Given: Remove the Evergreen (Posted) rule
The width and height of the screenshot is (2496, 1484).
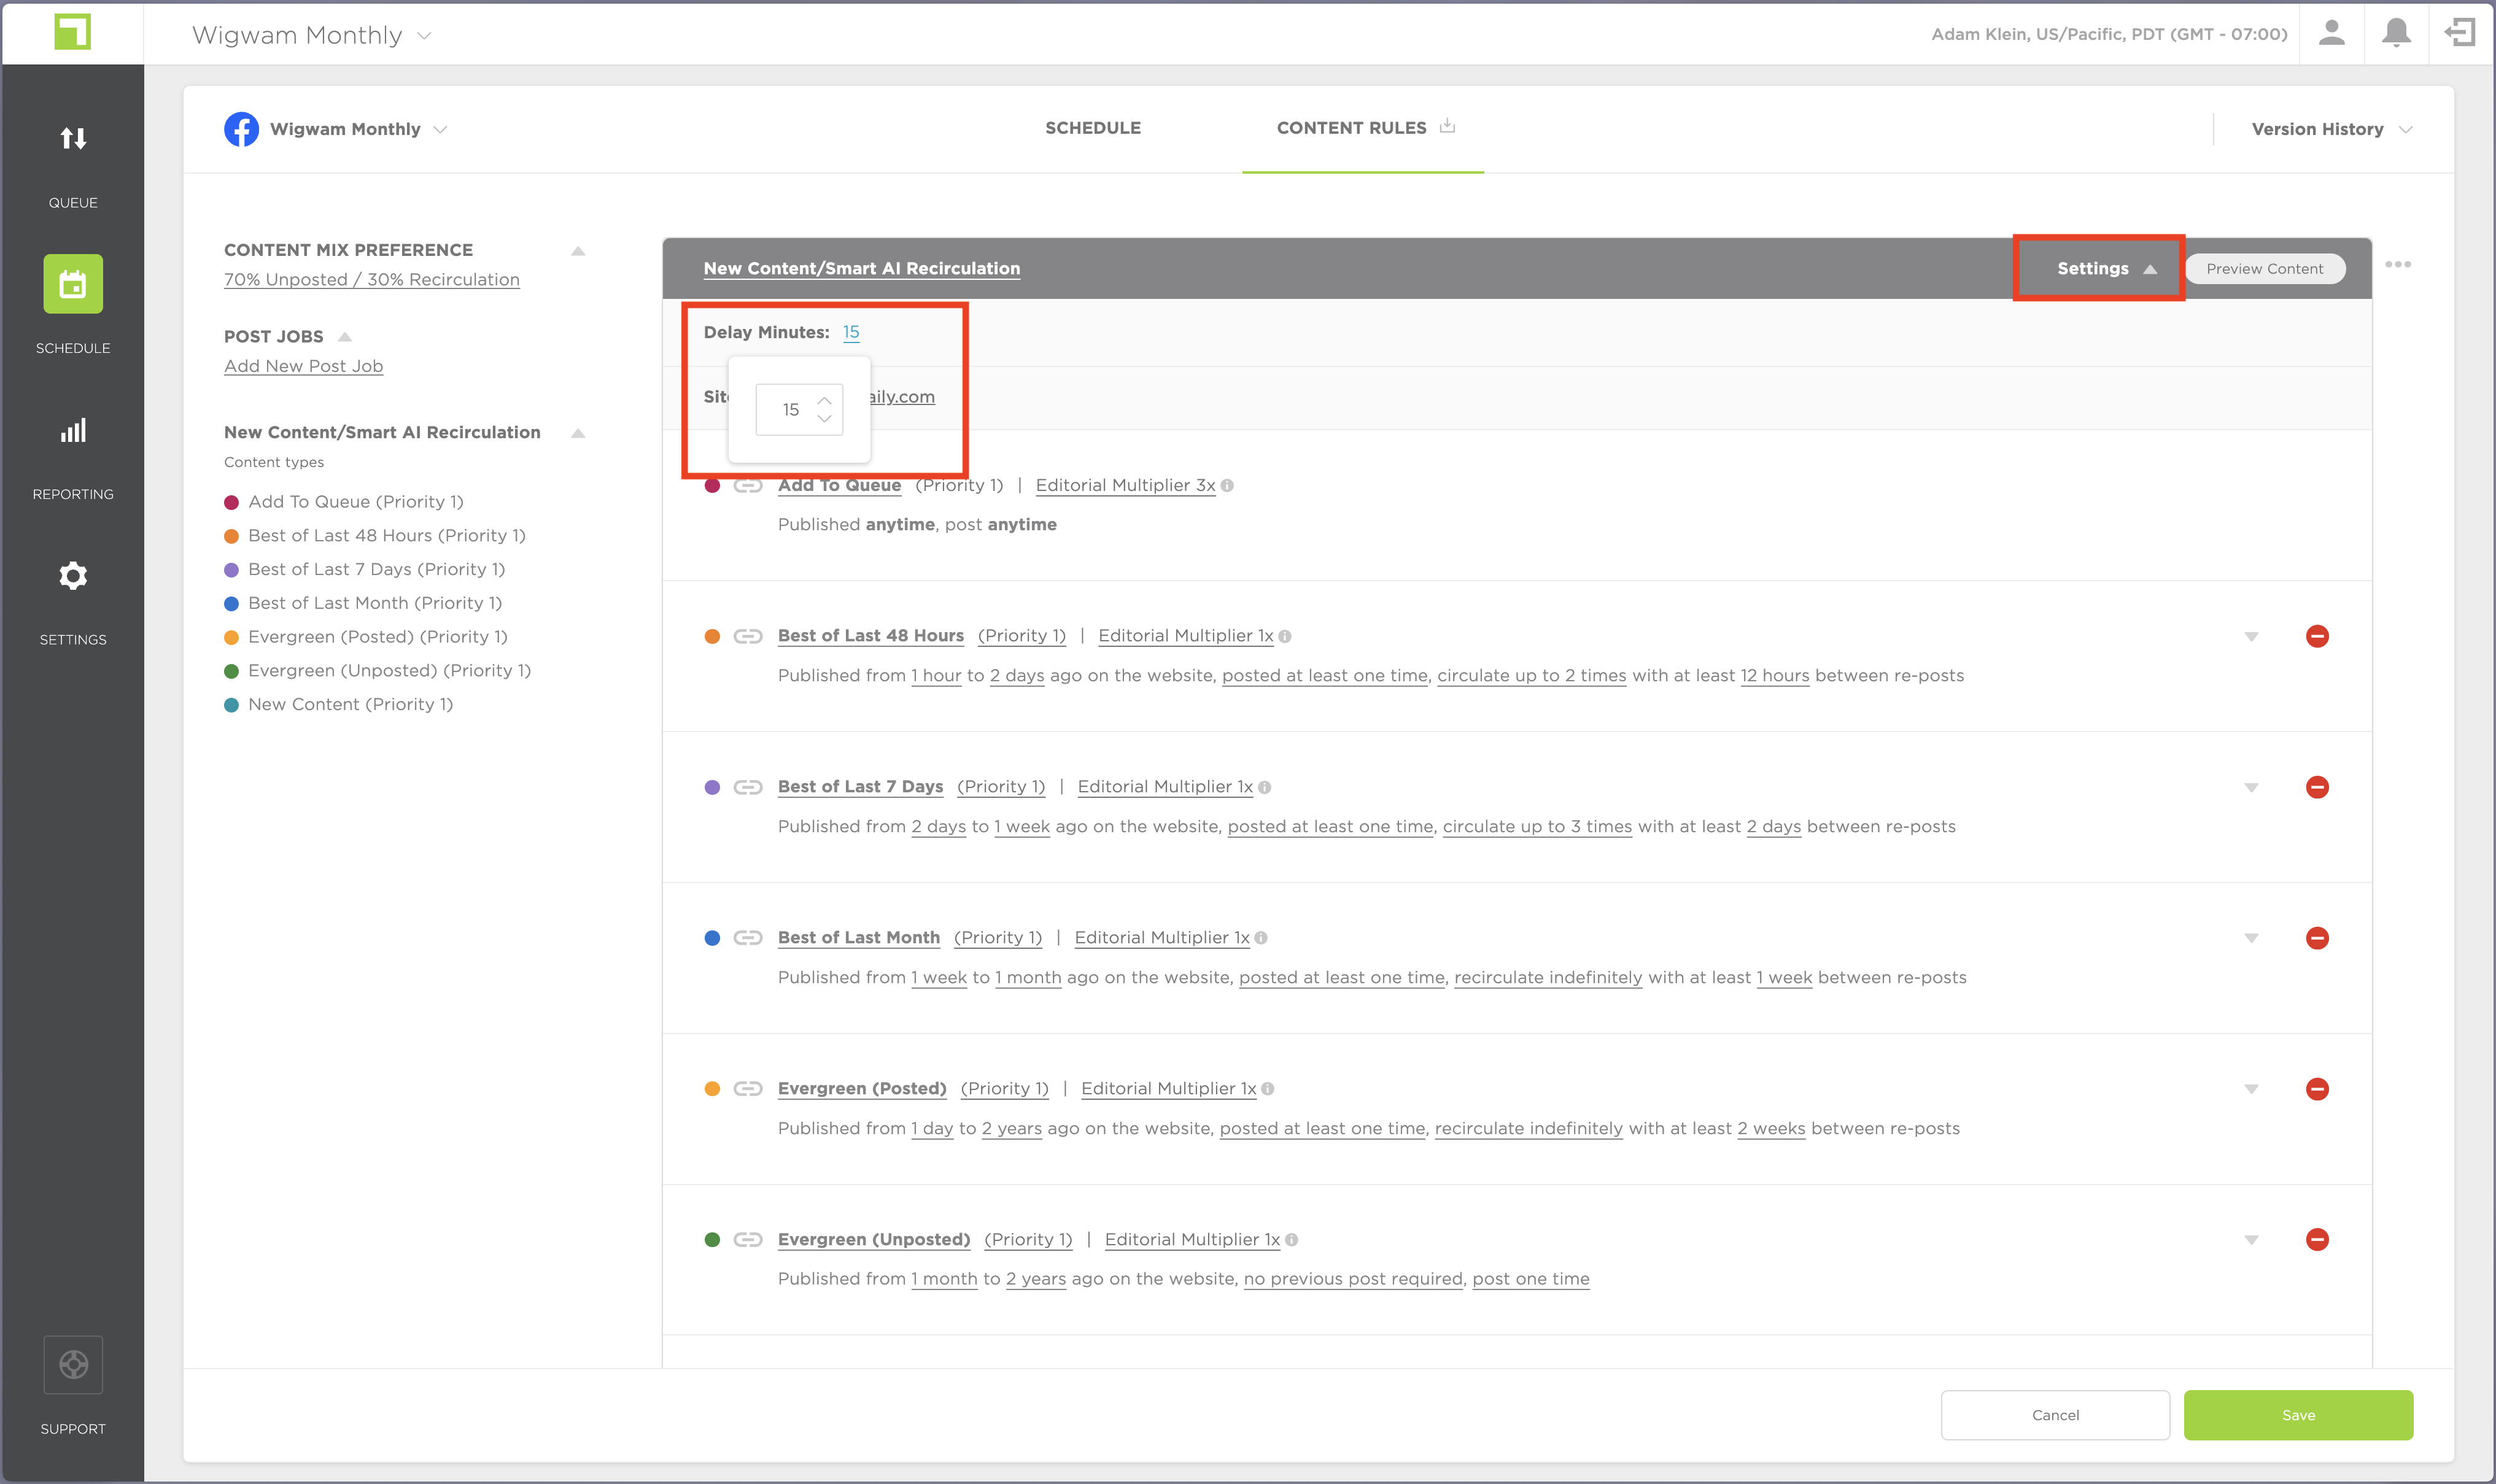Looking at the screenshot, I should pos(2317,1089).
